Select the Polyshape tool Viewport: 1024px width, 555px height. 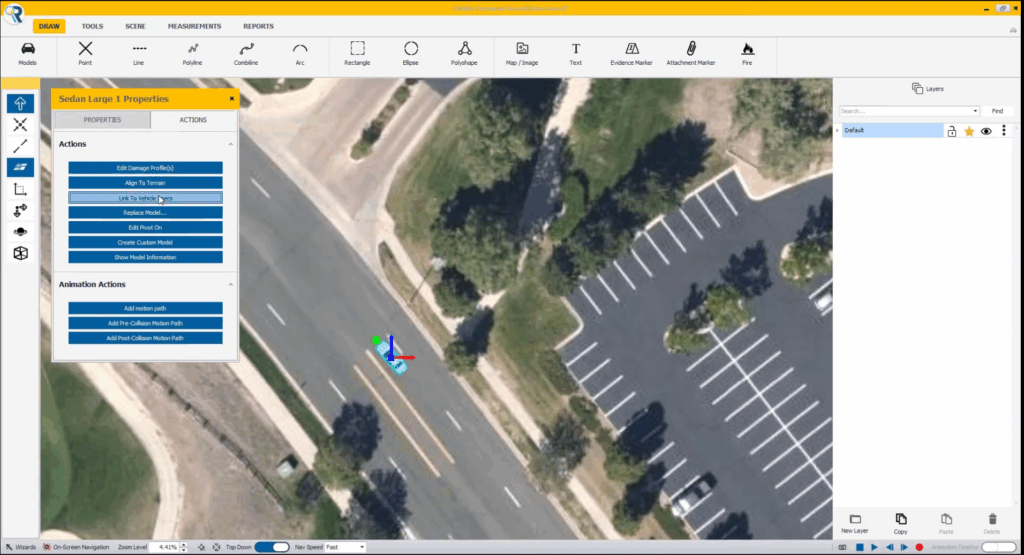tap(464, 53)
